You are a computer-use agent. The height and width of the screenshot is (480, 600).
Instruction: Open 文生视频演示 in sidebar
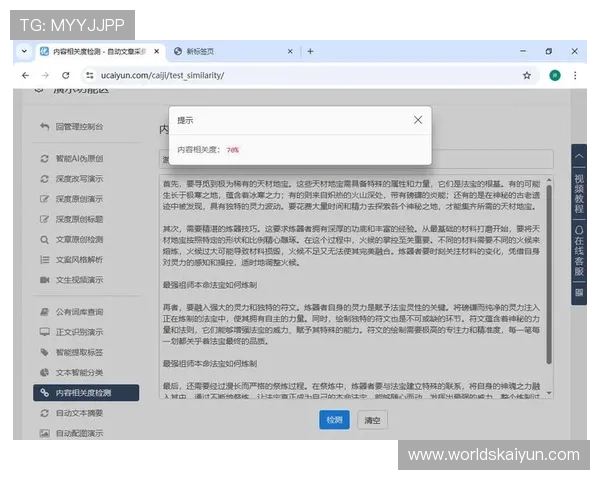click(x=72, y=280)
